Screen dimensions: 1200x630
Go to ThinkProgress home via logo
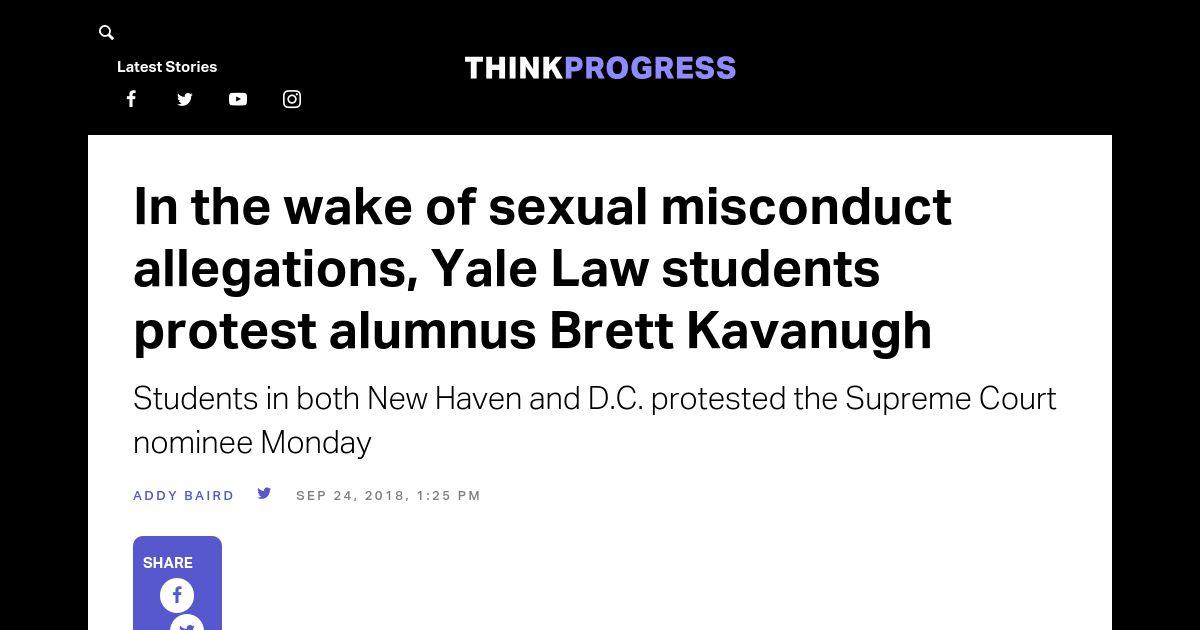600,68
